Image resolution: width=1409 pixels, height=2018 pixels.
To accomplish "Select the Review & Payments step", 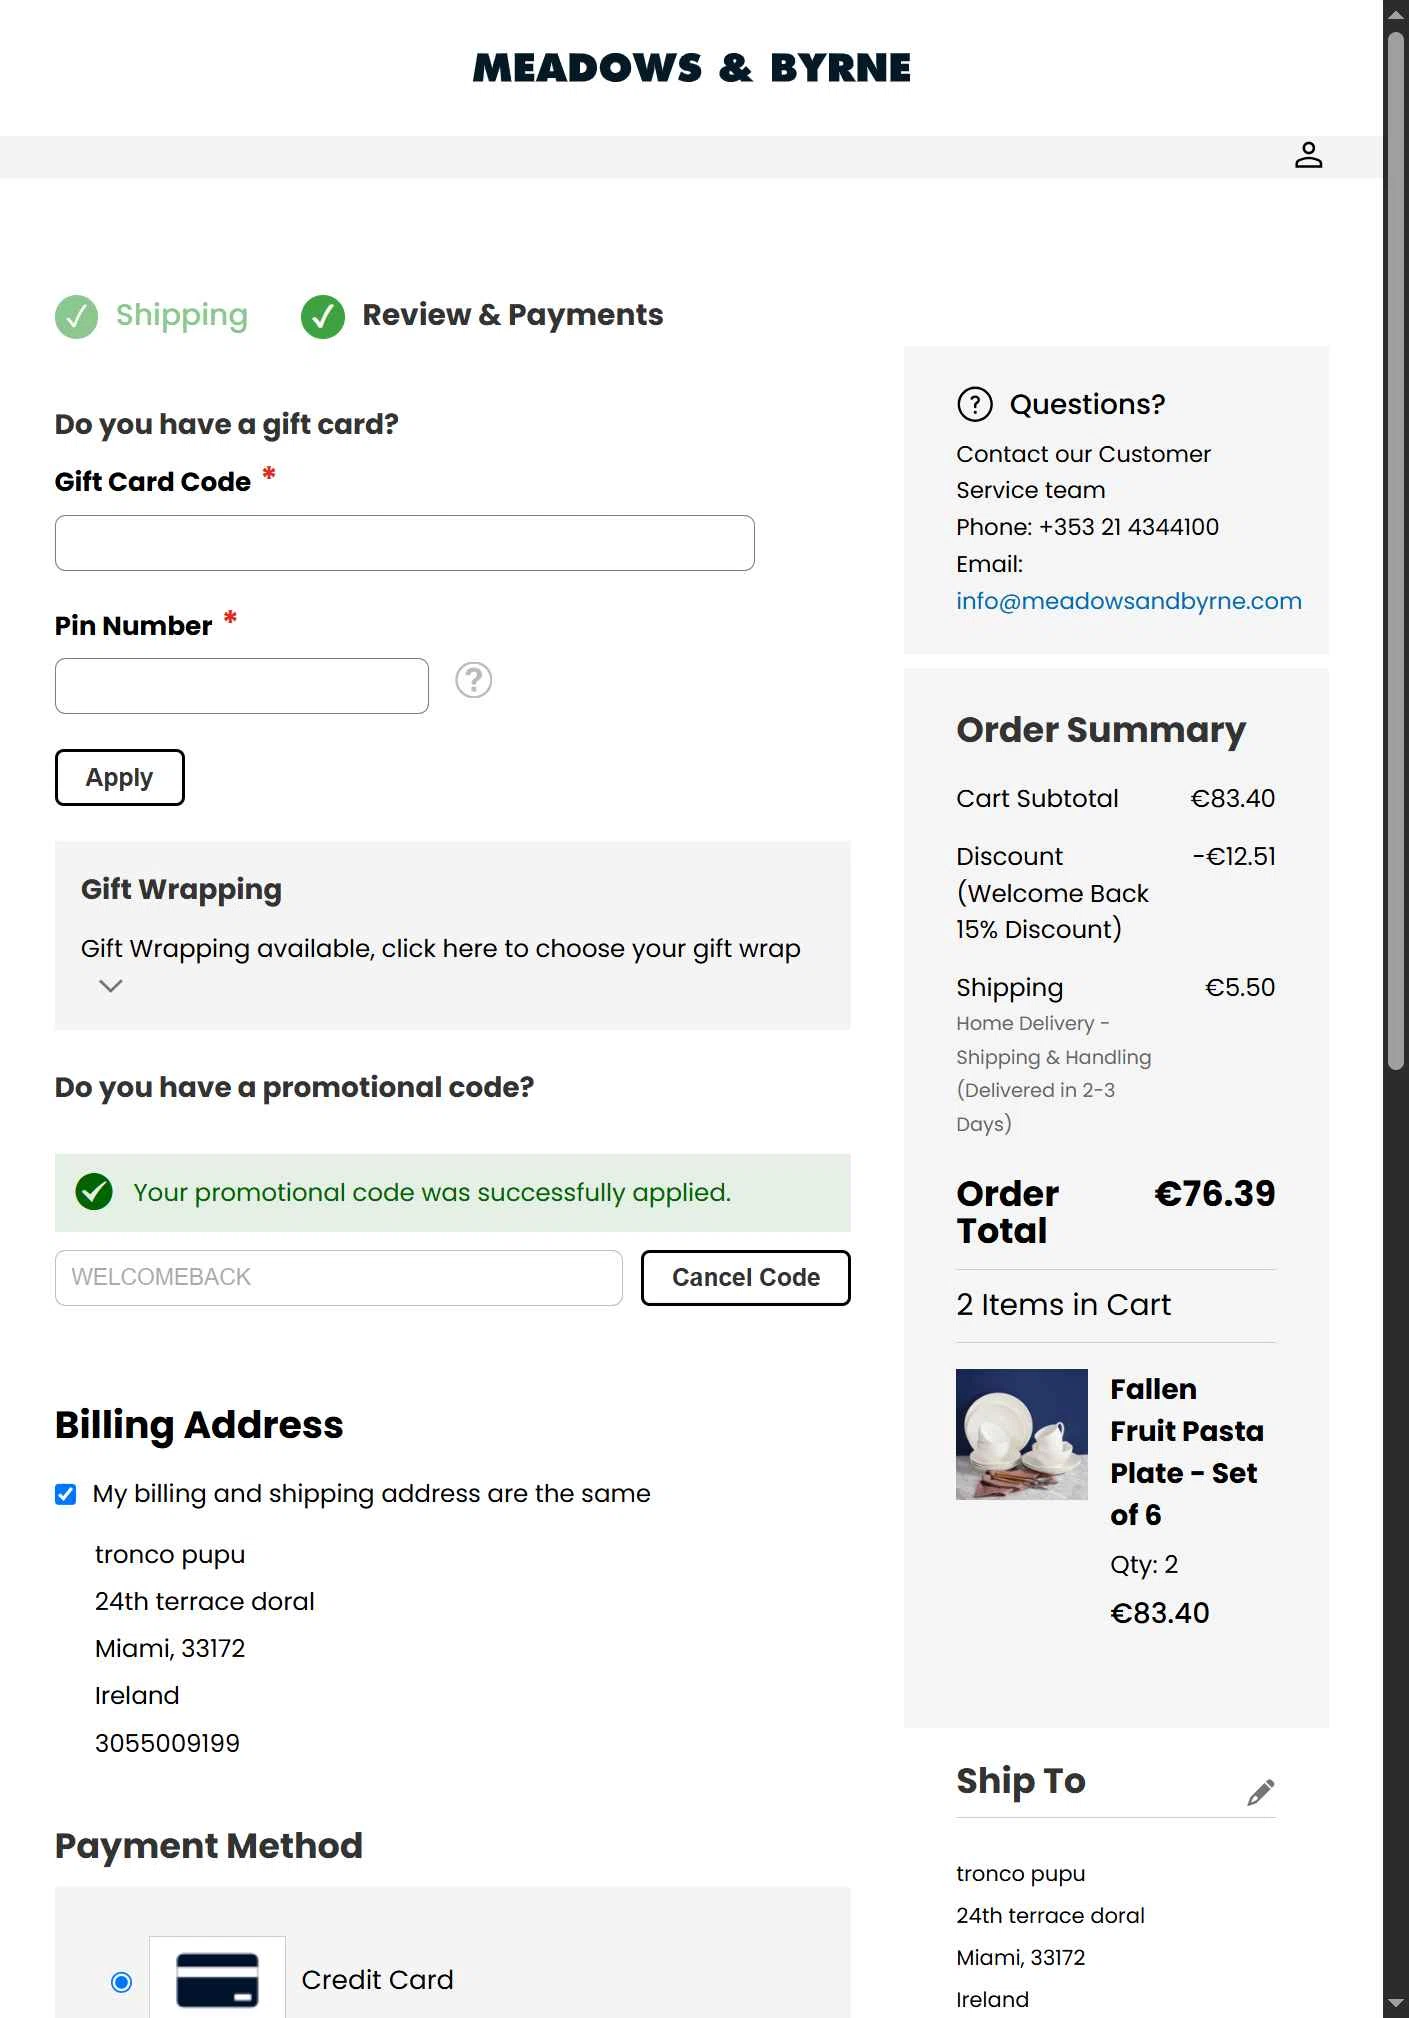I will [513, 315].
